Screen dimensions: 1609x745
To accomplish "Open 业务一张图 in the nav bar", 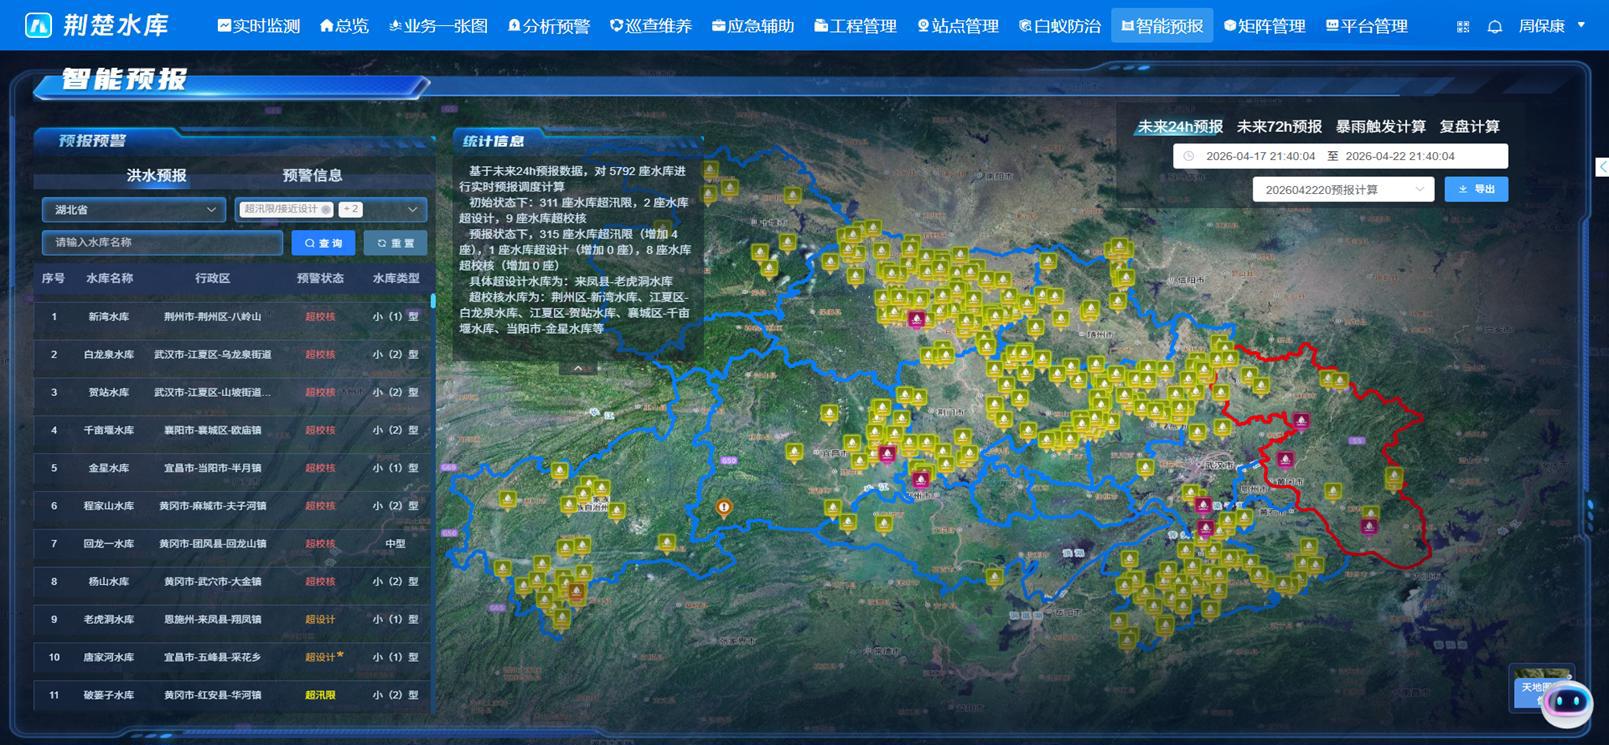I will (438, 26).
